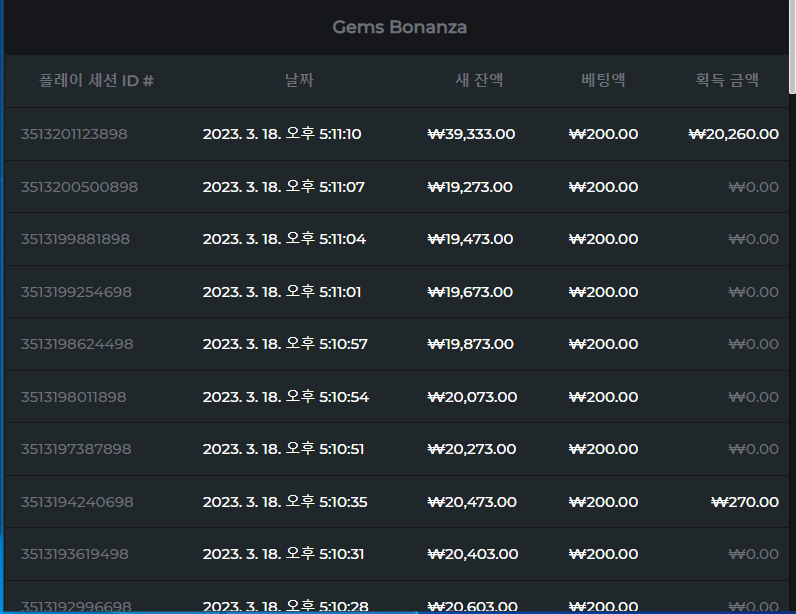The width and height of the screenshot is (796, 614).
Task: Click the vertical scrollbar thumb
Action: [x=792, y=47]
